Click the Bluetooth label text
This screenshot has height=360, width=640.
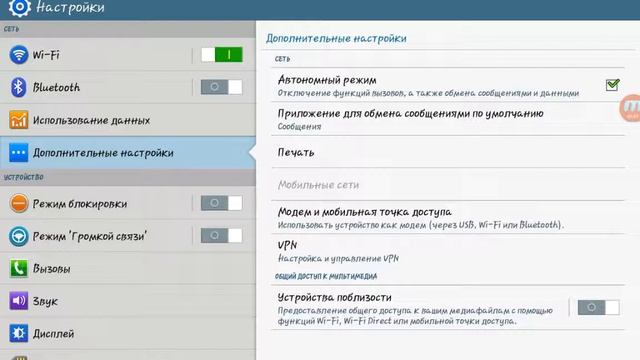click(56, 87)
